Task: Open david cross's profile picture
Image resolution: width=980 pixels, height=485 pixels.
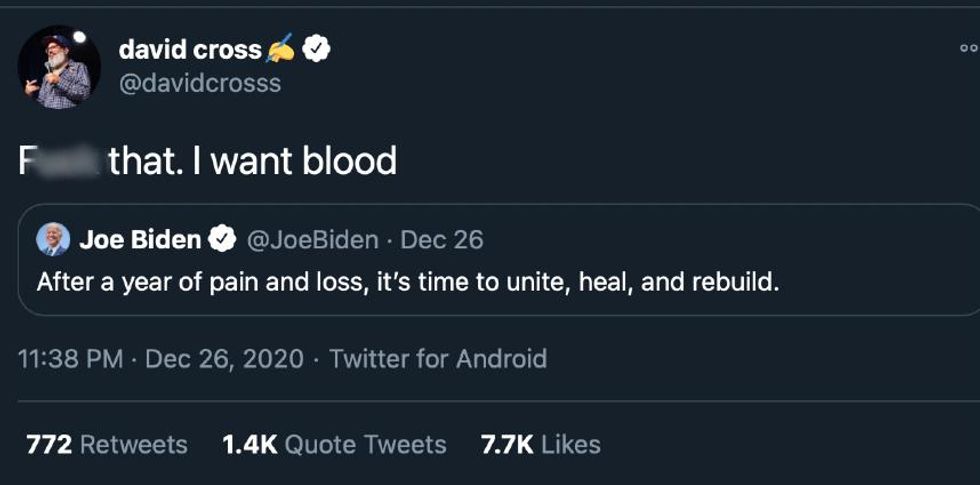Action: [x=59, y=67]
